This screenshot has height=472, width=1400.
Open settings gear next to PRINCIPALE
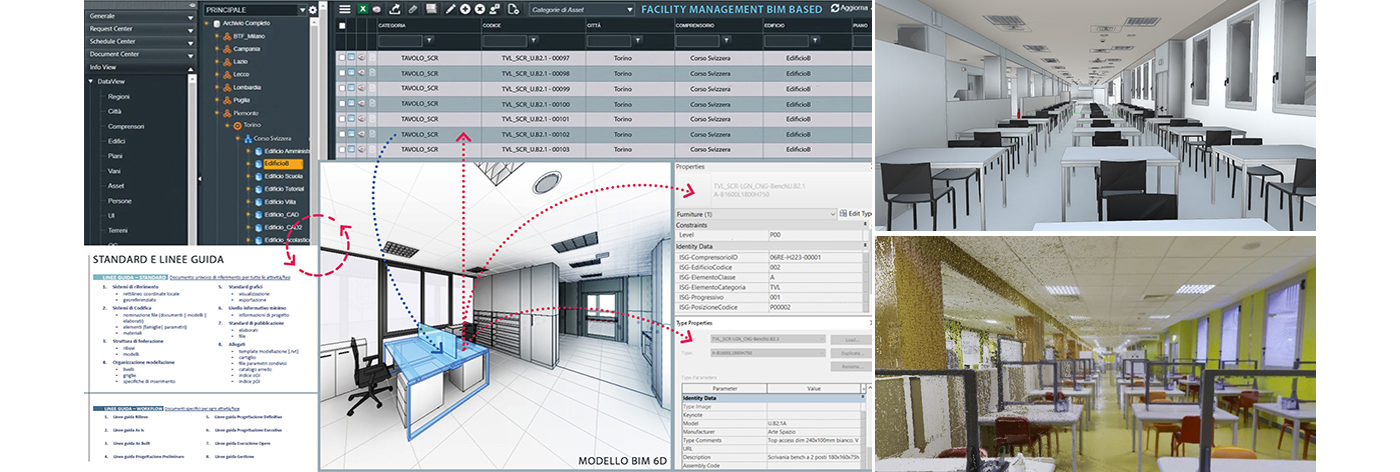click(x=313, y=10)
